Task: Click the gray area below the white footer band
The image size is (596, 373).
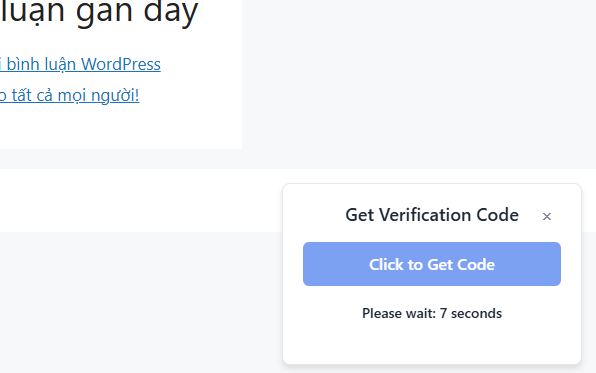Action: [x=141, y=302]
